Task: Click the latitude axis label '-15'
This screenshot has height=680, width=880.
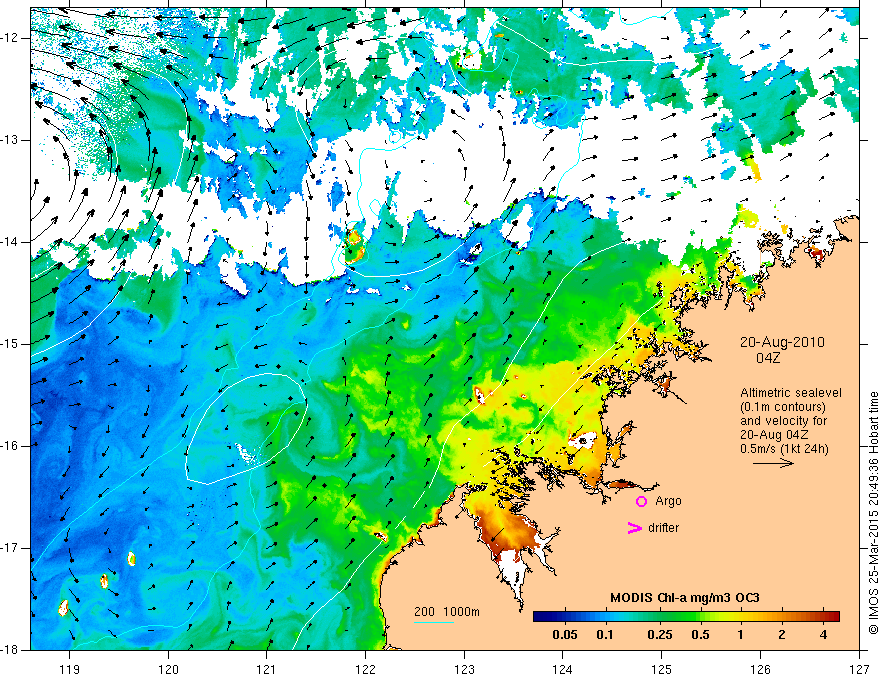Action: click(x=10, y=344)
